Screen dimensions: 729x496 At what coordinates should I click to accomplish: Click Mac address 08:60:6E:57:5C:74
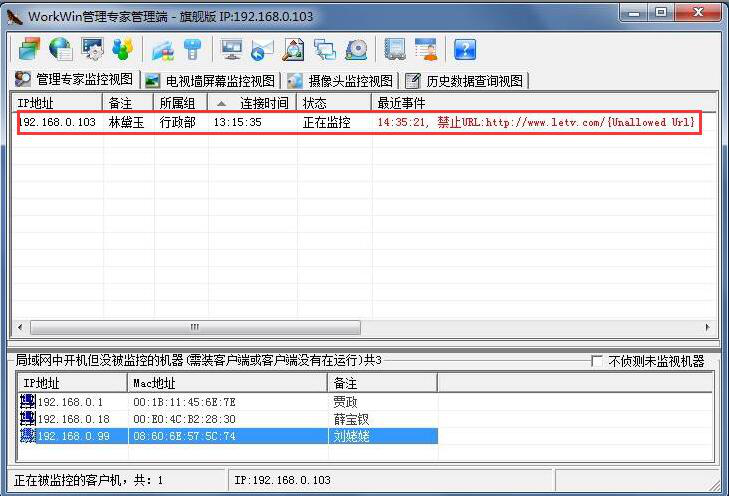coord(184,436)
